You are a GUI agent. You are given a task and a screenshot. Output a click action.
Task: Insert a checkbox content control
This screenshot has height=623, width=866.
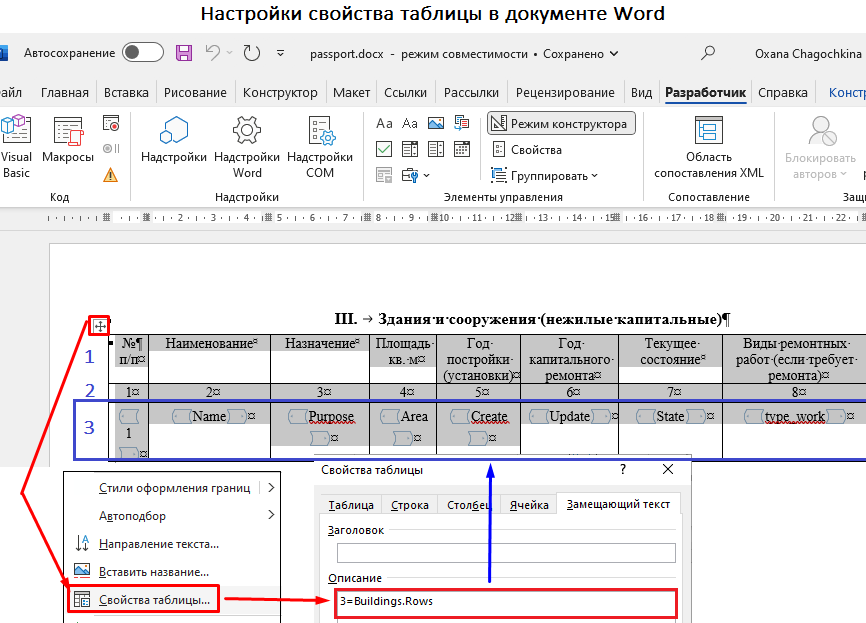tap(384, 150)
